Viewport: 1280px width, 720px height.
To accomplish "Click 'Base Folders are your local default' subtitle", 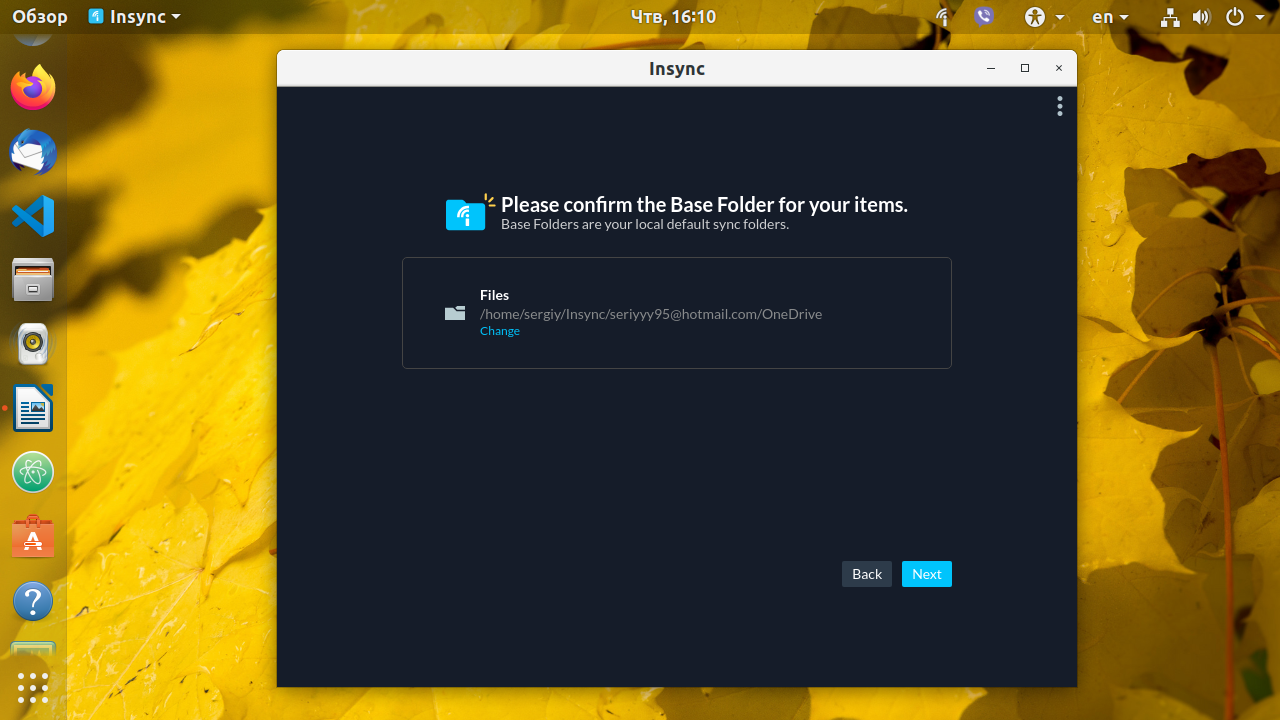I will pyautogui.click(x=645, y=224).
